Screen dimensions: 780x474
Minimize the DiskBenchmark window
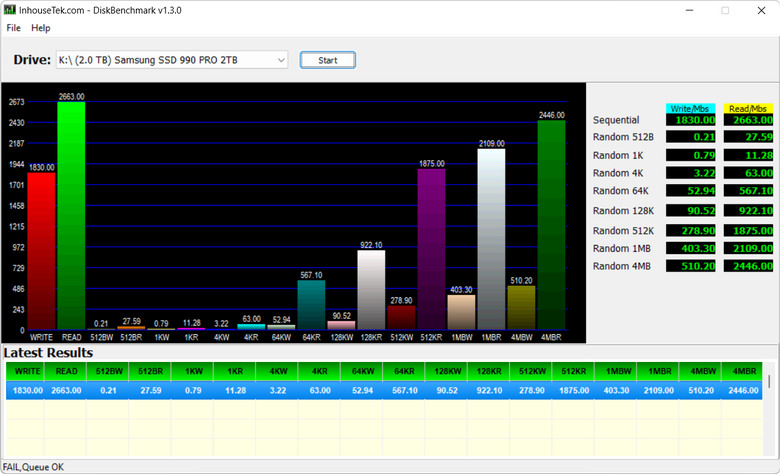(689, 10)
